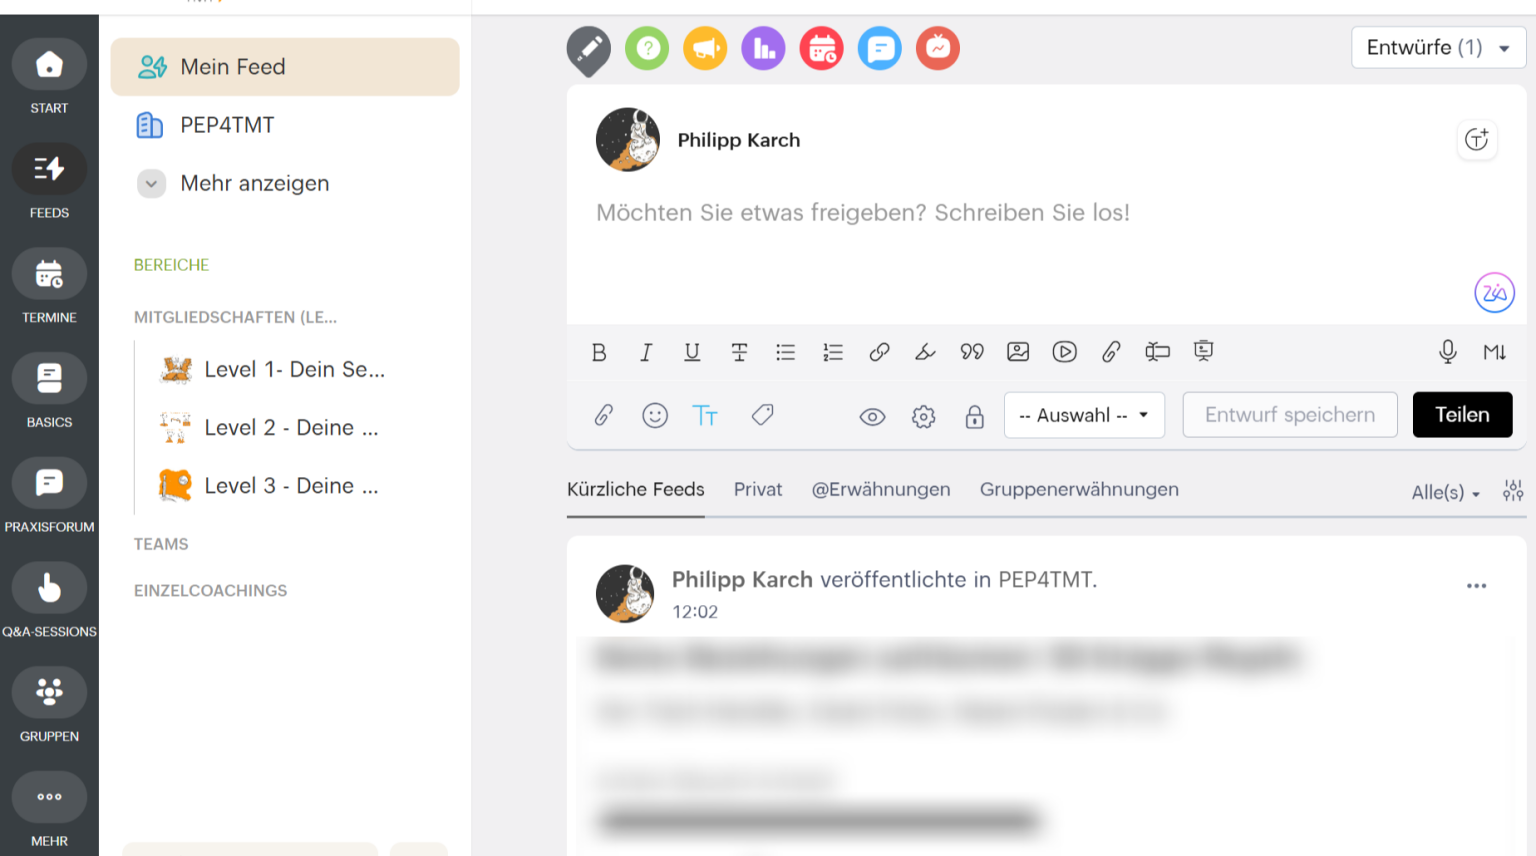The image size is (1536, 856).
Task: Select the orange announcement megaphone icon
Action: (x=705, y=48)
